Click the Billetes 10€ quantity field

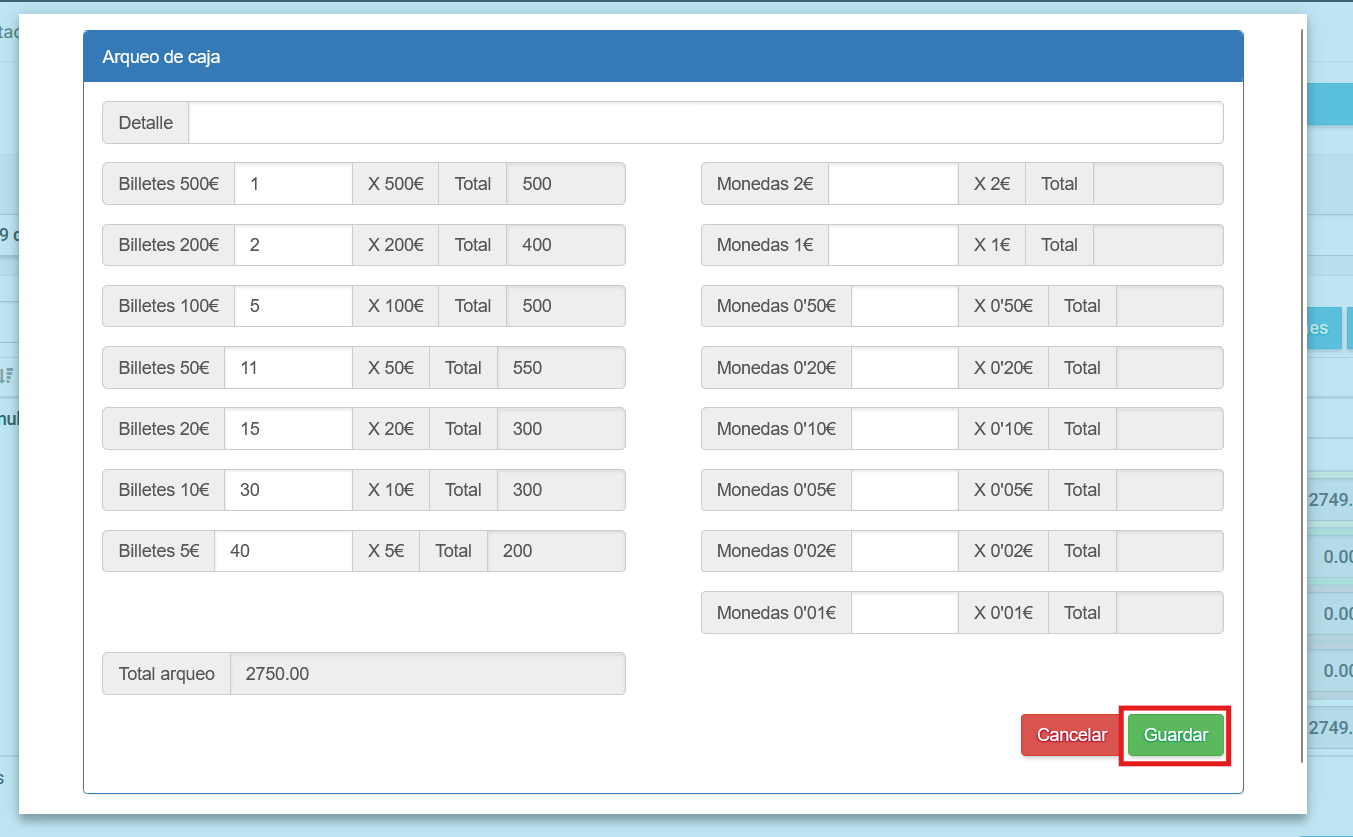click(x=288, y=490)
